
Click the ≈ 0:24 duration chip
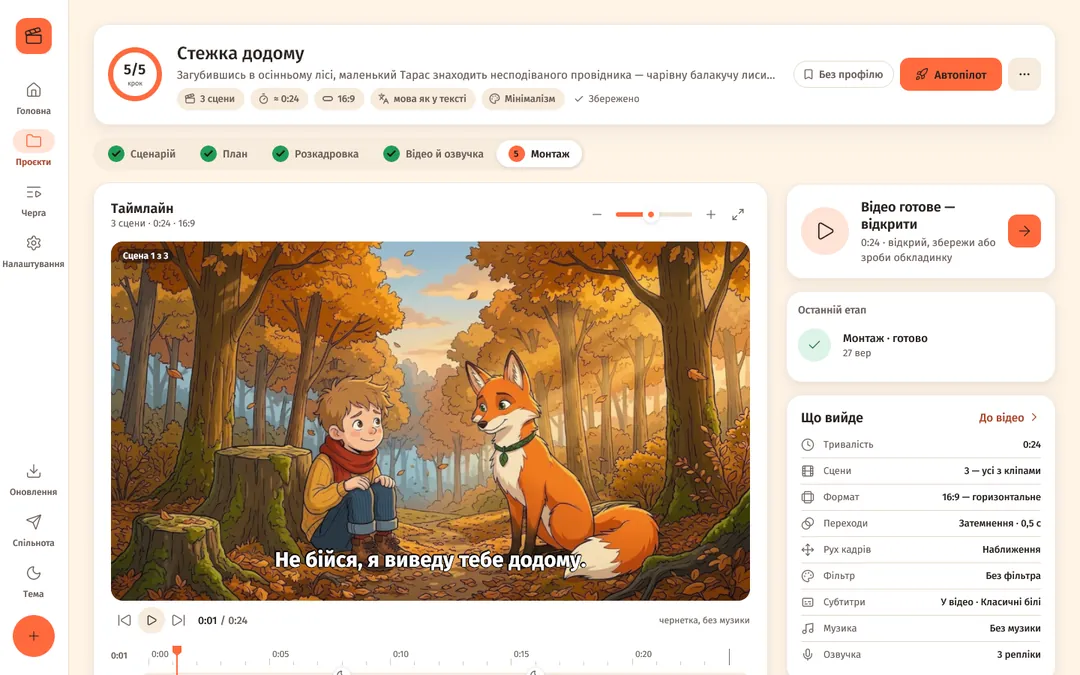[279, 98]
